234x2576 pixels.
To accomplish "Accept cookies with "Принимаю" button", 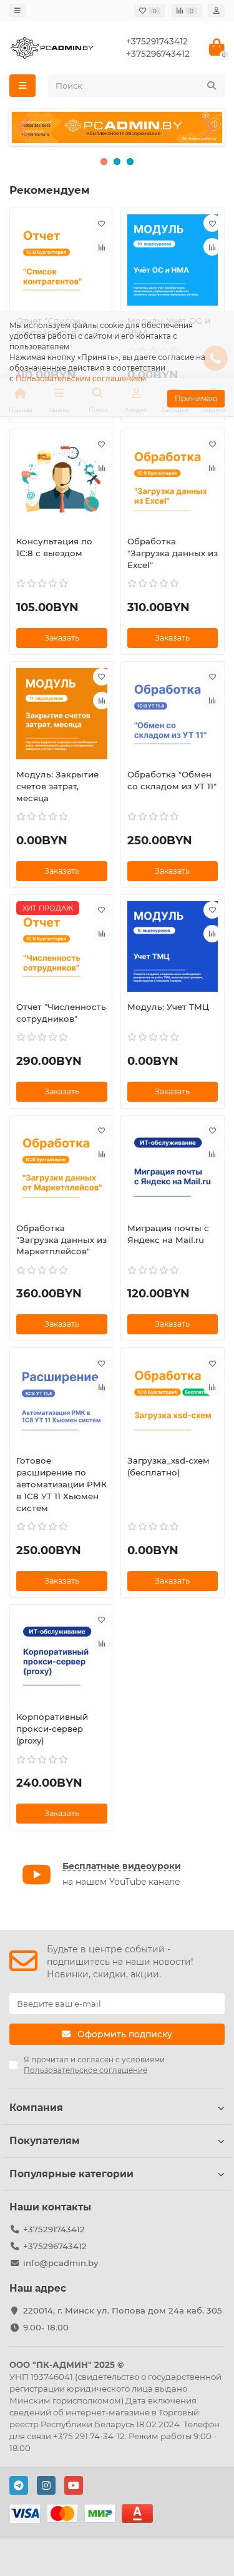I will pos(196,398).
